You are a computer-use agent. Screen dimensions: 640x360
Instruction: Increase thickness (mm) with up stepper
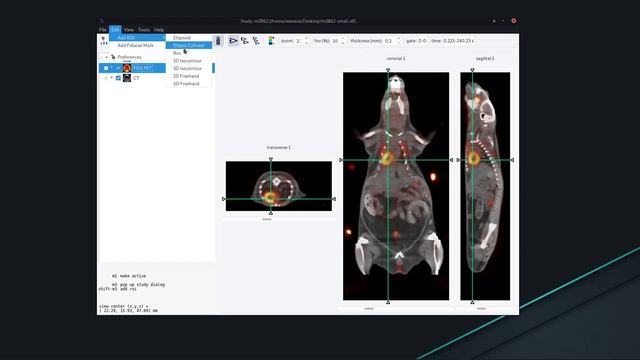pos(398,39)
